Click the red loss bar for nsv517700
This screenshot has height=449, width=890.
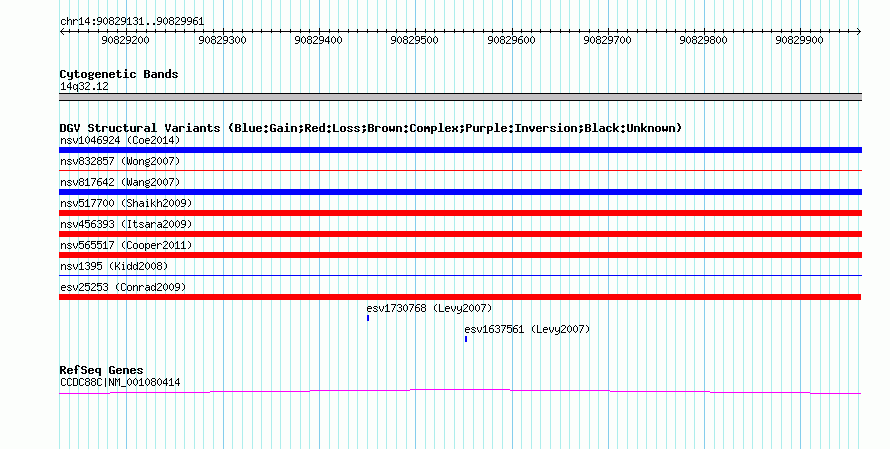tap(460, 213)
